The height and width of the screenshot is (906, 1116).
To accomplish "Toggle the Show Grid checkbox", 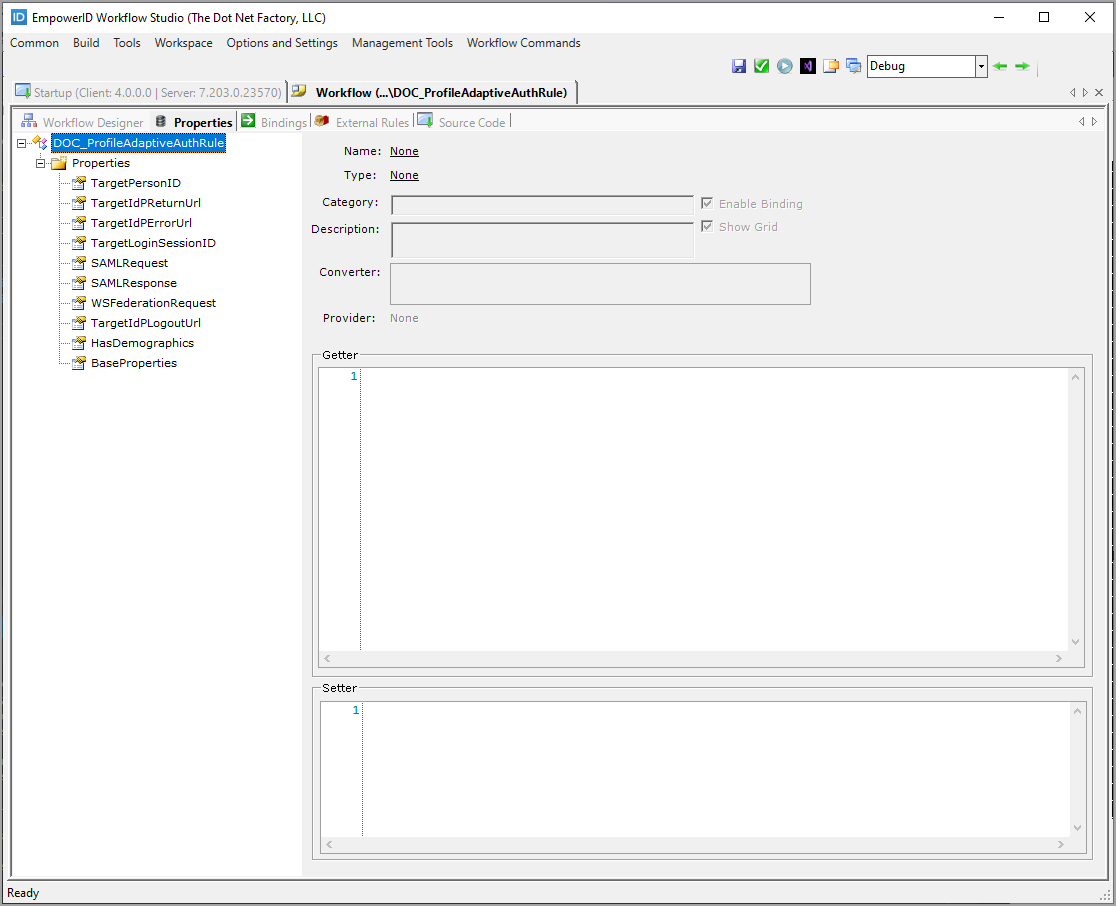I will (707, 226).
